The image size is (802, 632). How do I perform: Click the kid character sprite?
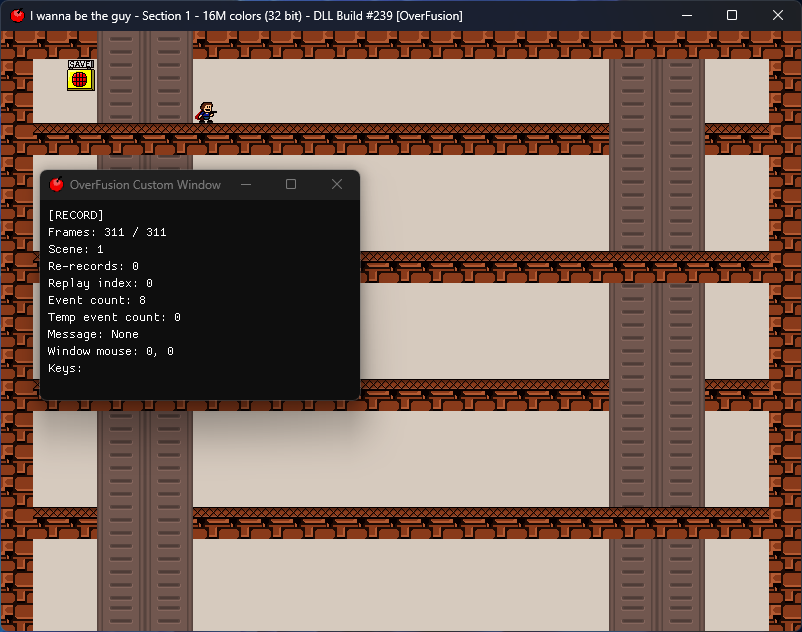tap(206, 112)
